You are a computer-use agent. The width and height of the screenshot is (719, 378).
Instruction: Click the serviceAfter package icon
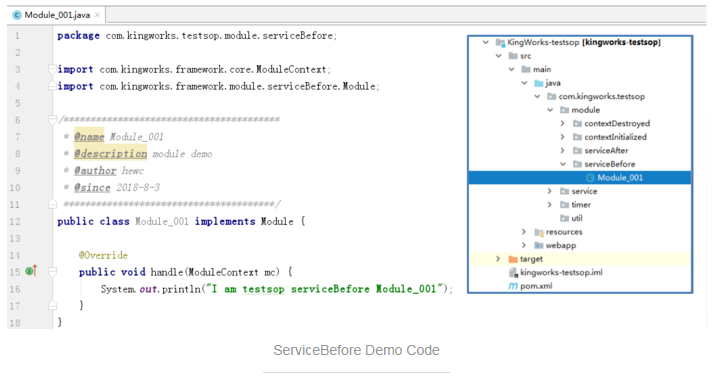(x=577, y=150)
